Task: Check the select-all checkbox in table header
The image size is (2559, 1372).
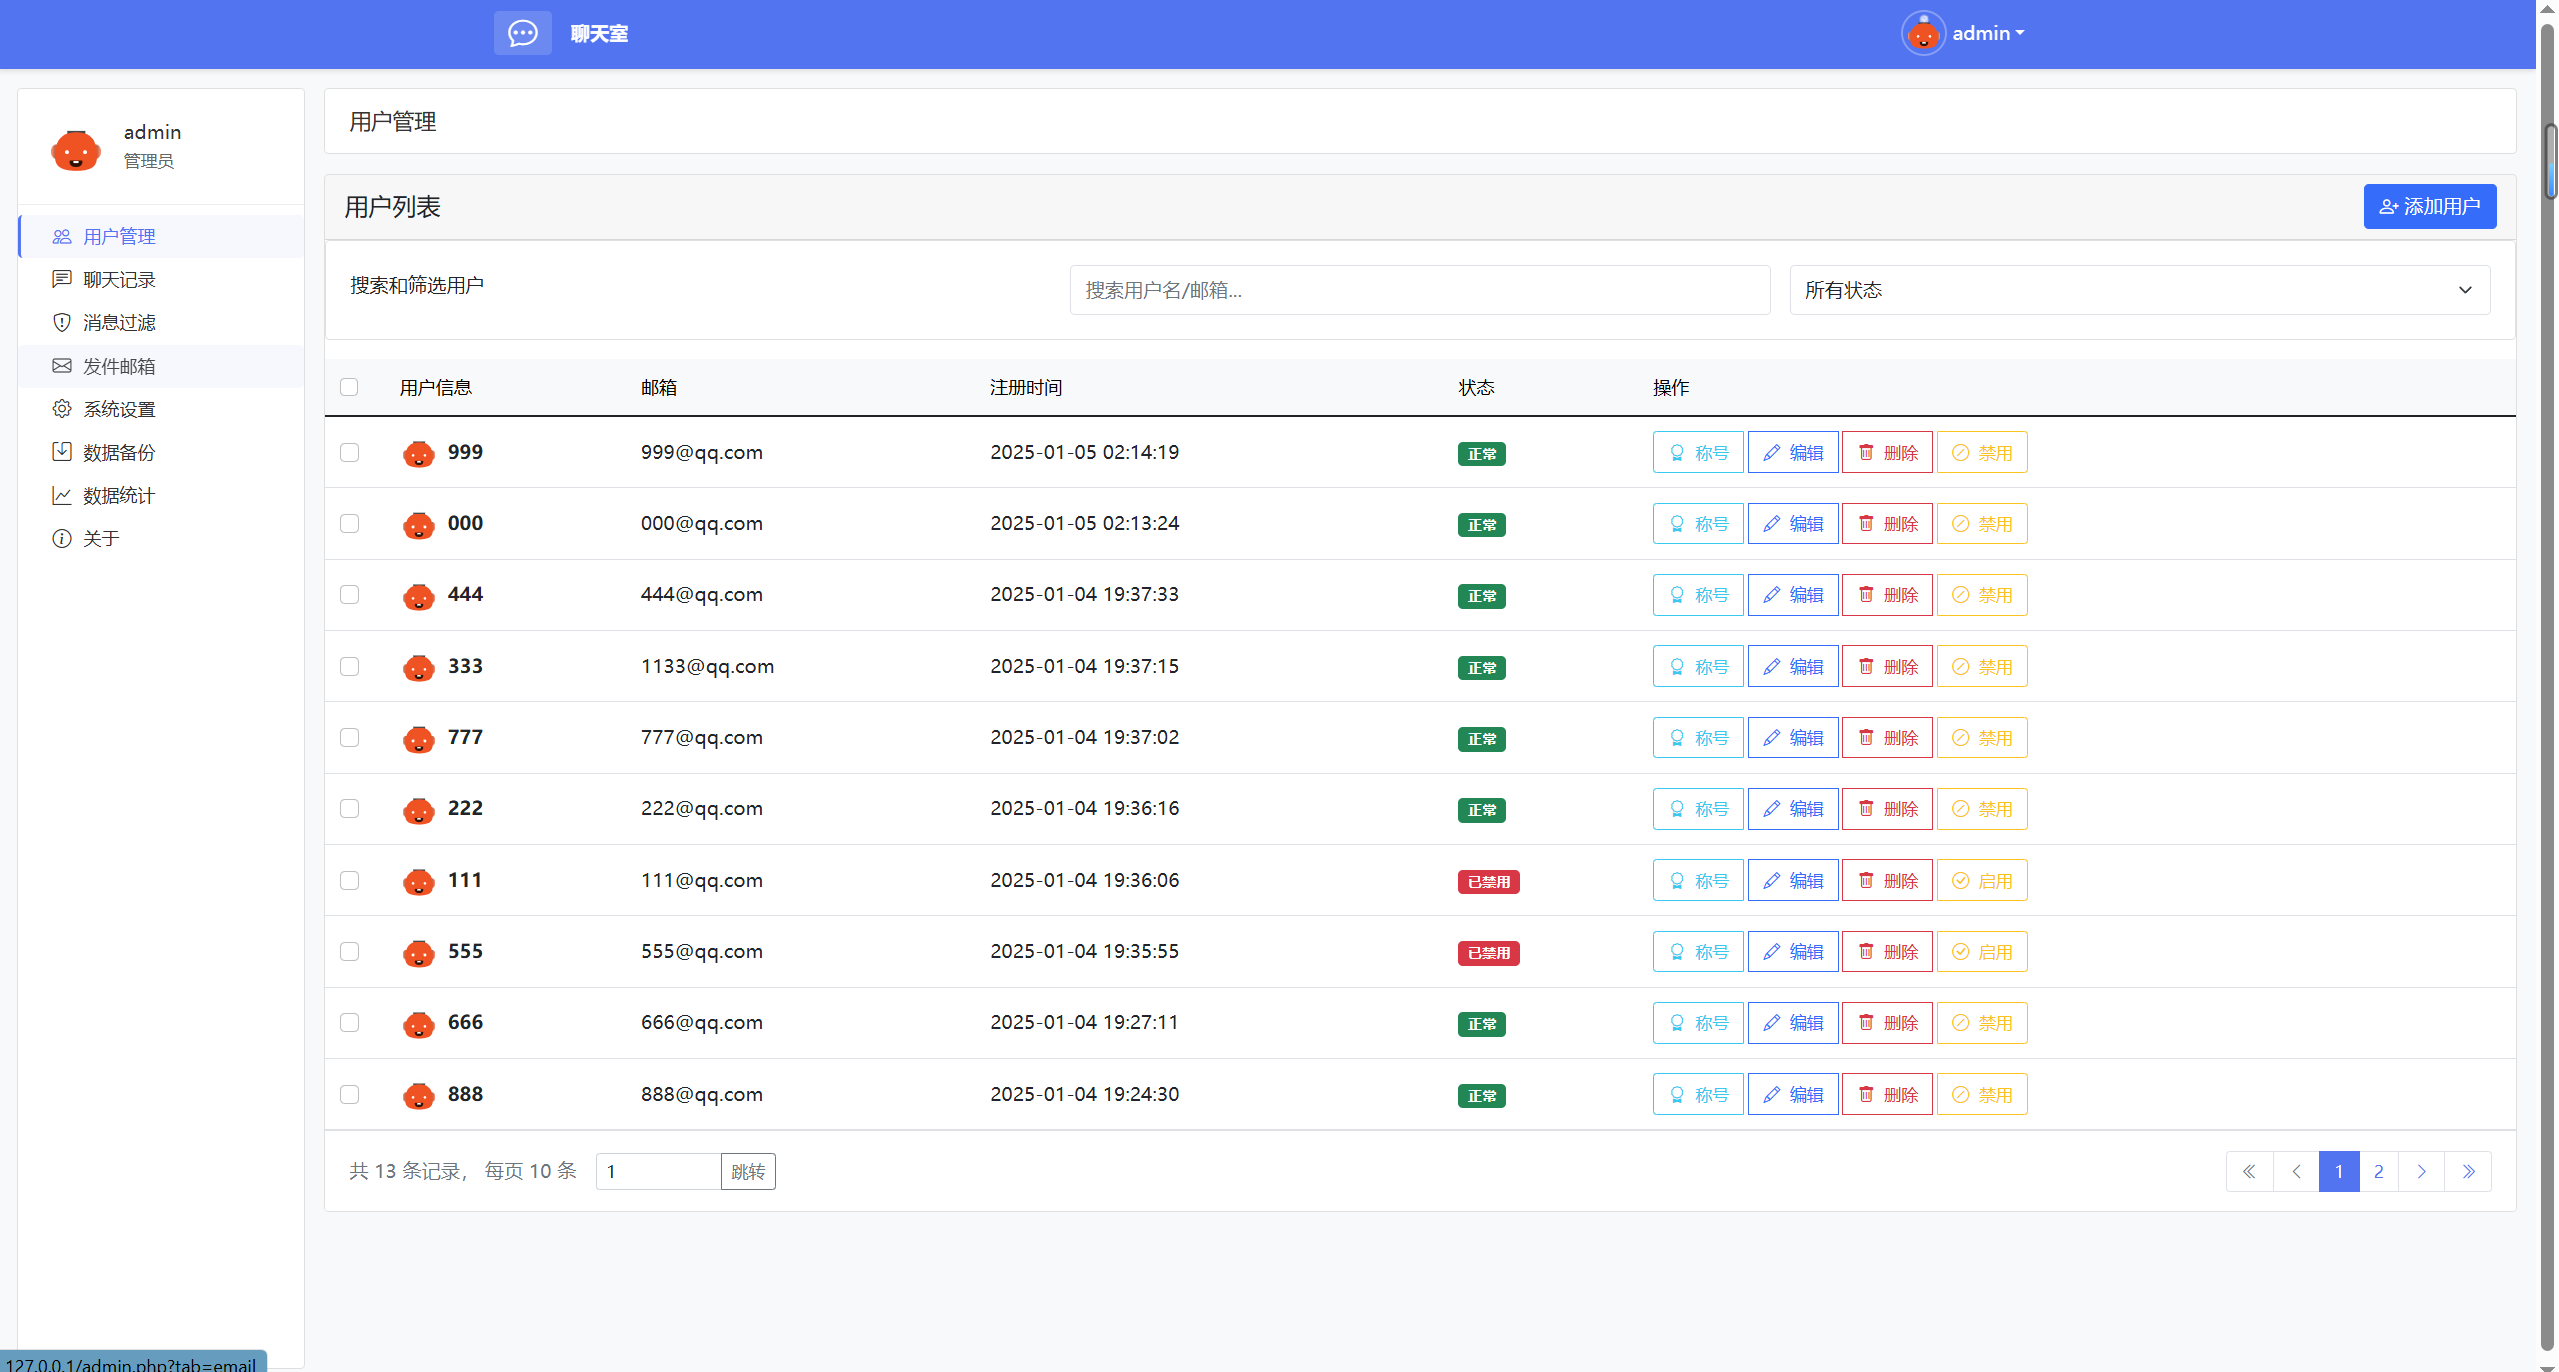Action: [349, 387]
